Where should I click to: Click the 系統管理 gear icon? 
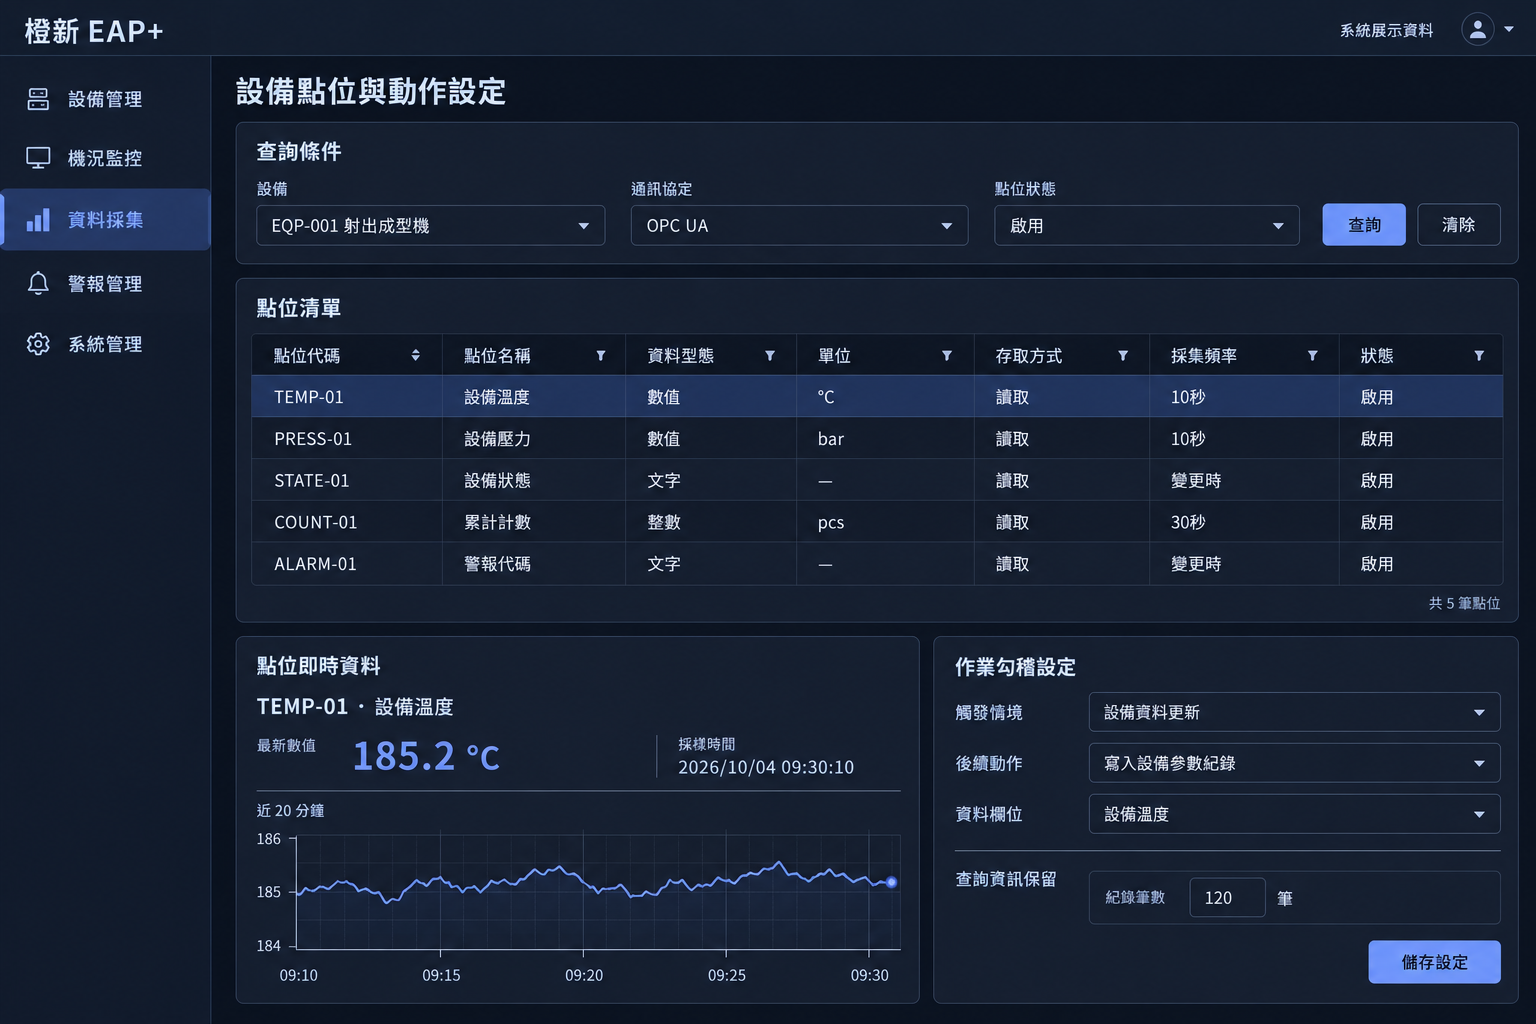(38, 343)
